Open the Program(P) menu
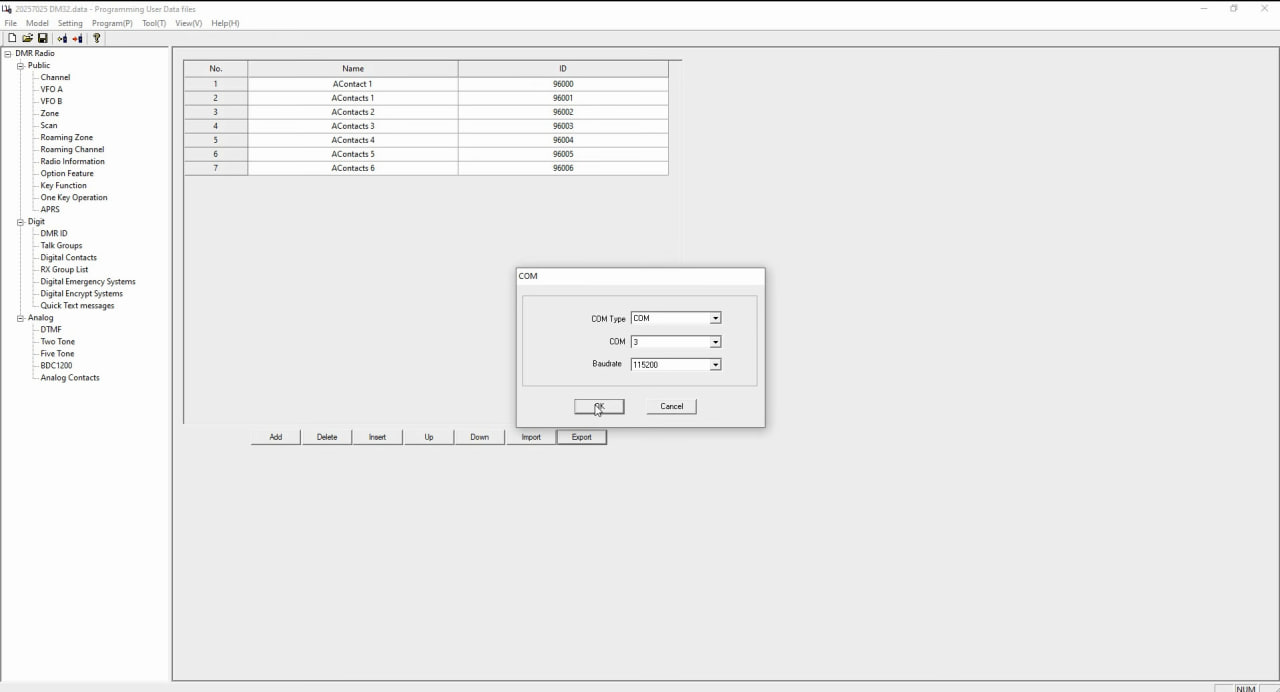This screenshot has height=692, width=1280. point(111,23)
